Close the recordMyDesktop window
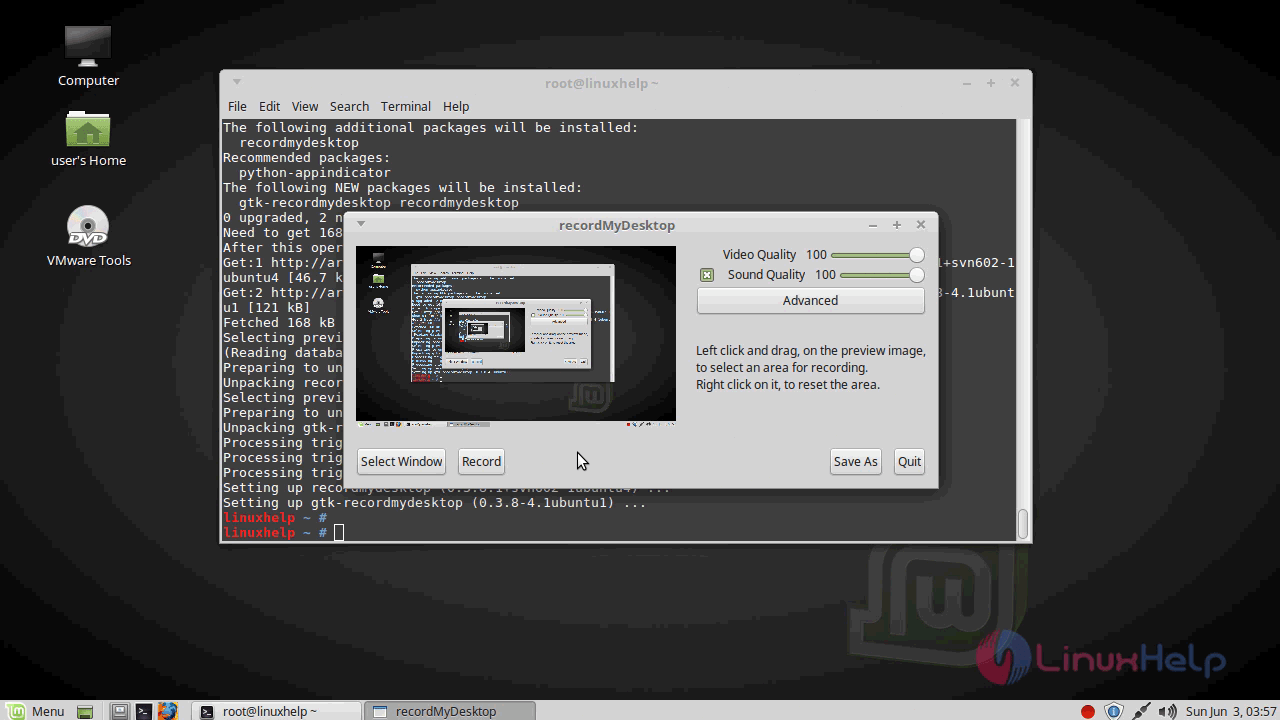This screenshot has width=1280, height=720. click(921, 225)
